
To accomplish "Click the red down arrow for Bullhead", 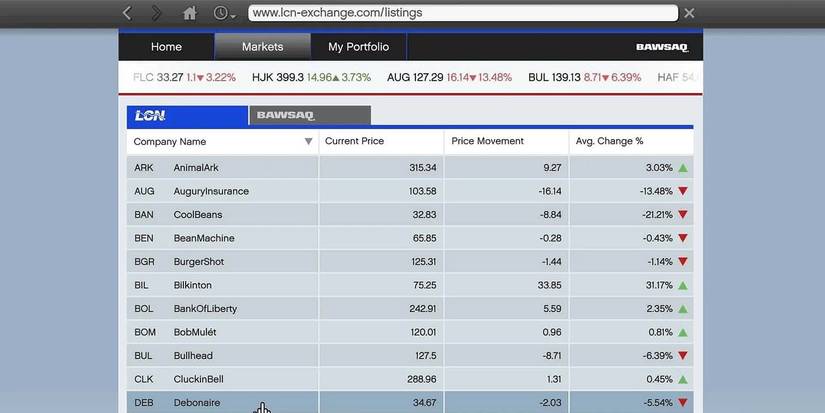I will coord(683,356).
